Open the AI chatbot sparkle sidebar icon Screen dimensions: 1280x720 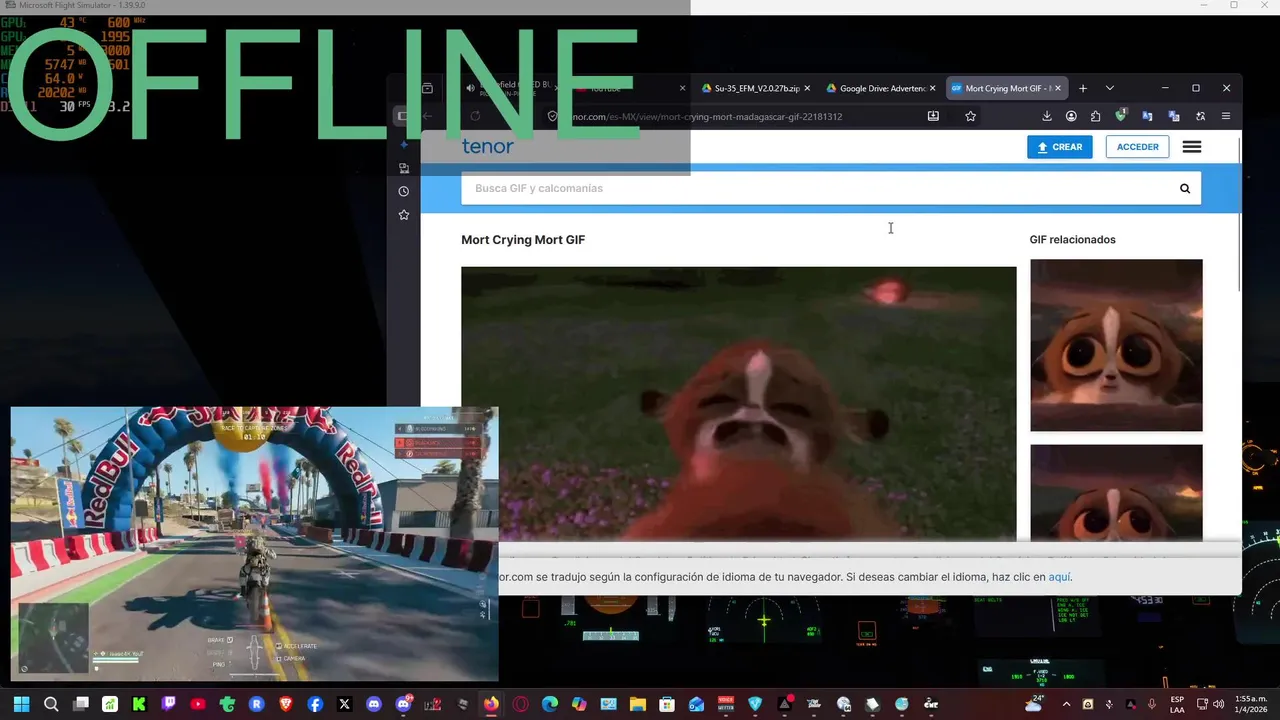coord(404,145)
